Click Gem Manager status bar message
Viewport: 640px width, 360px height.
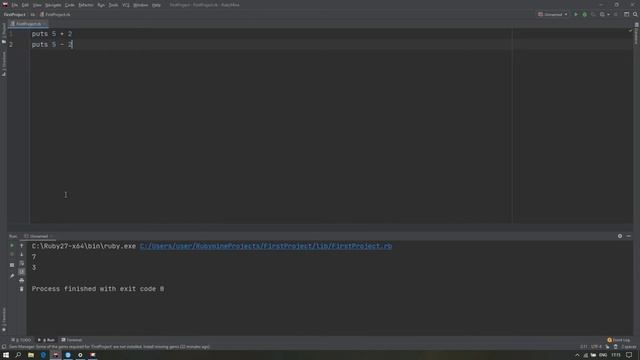pyautogui.click(x=109, y=347)
